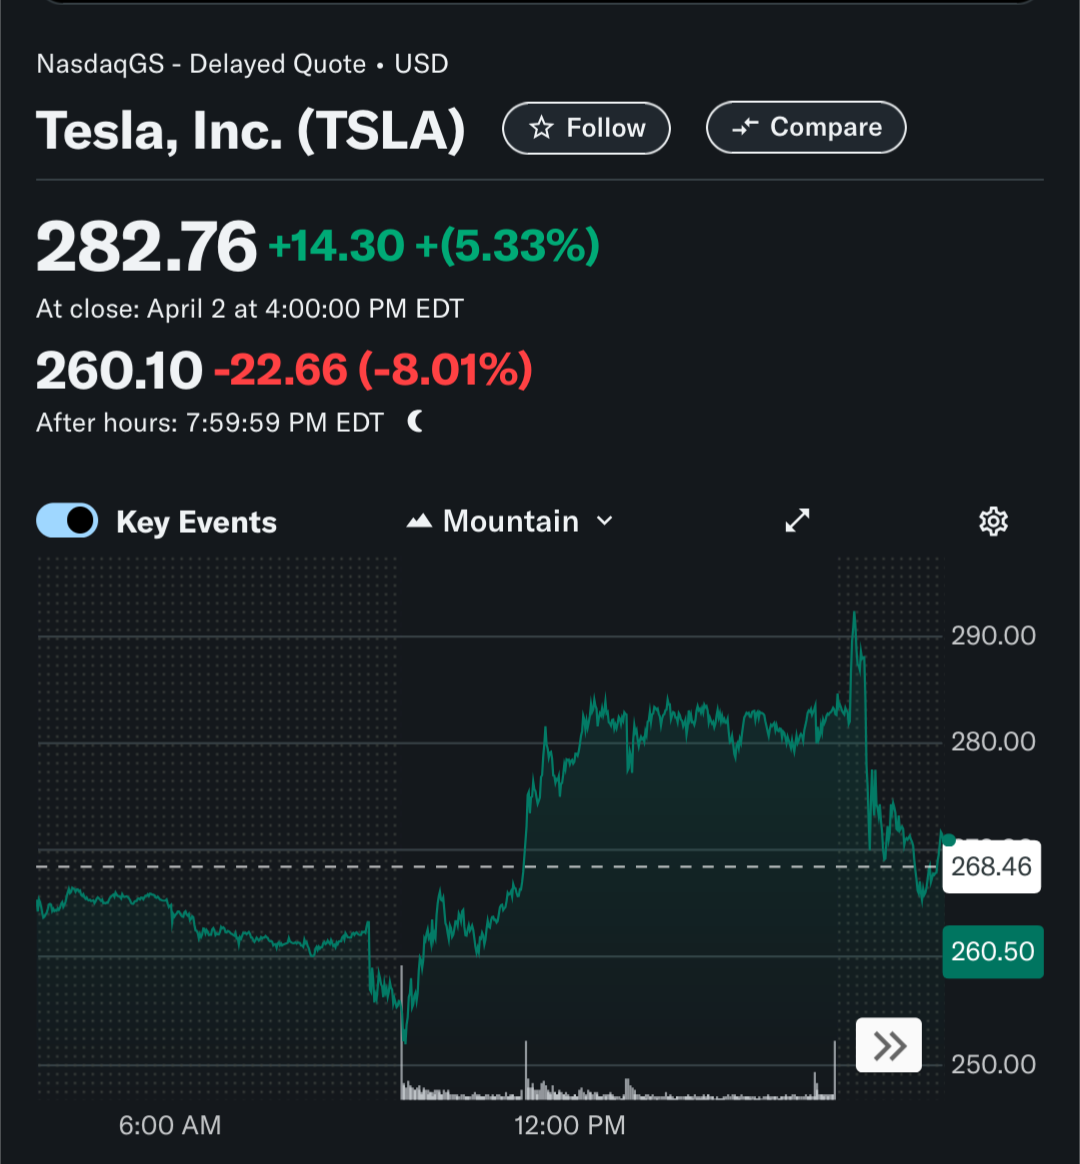Open chart settings gear
Screen dimensions: 1080x1164
click(993, 521)
